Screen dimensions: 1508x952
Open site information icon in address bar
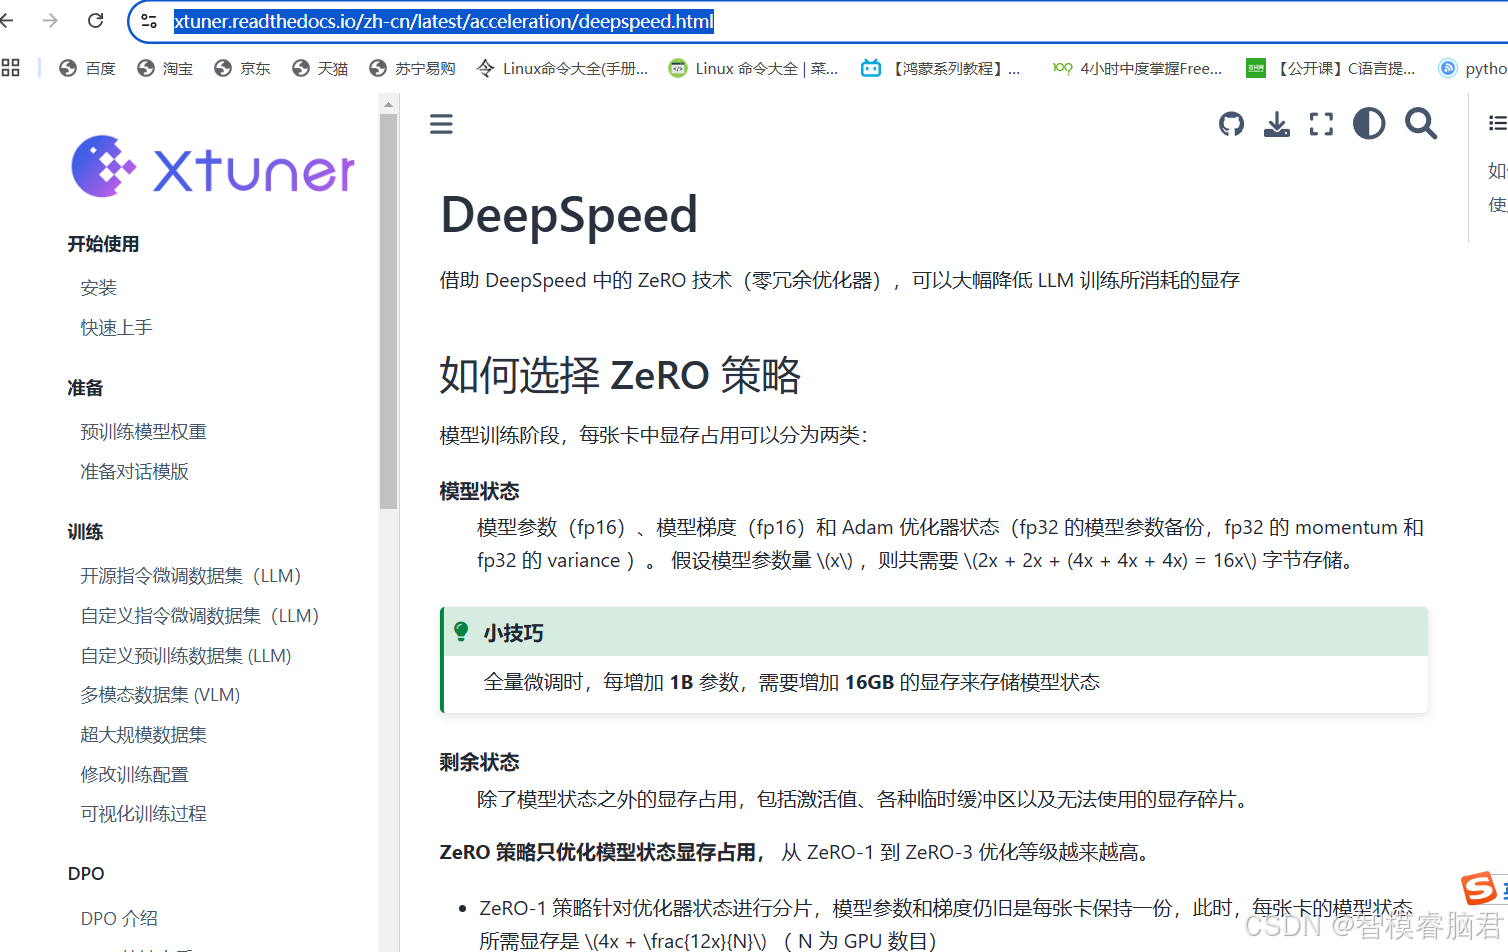pos(149,21)
